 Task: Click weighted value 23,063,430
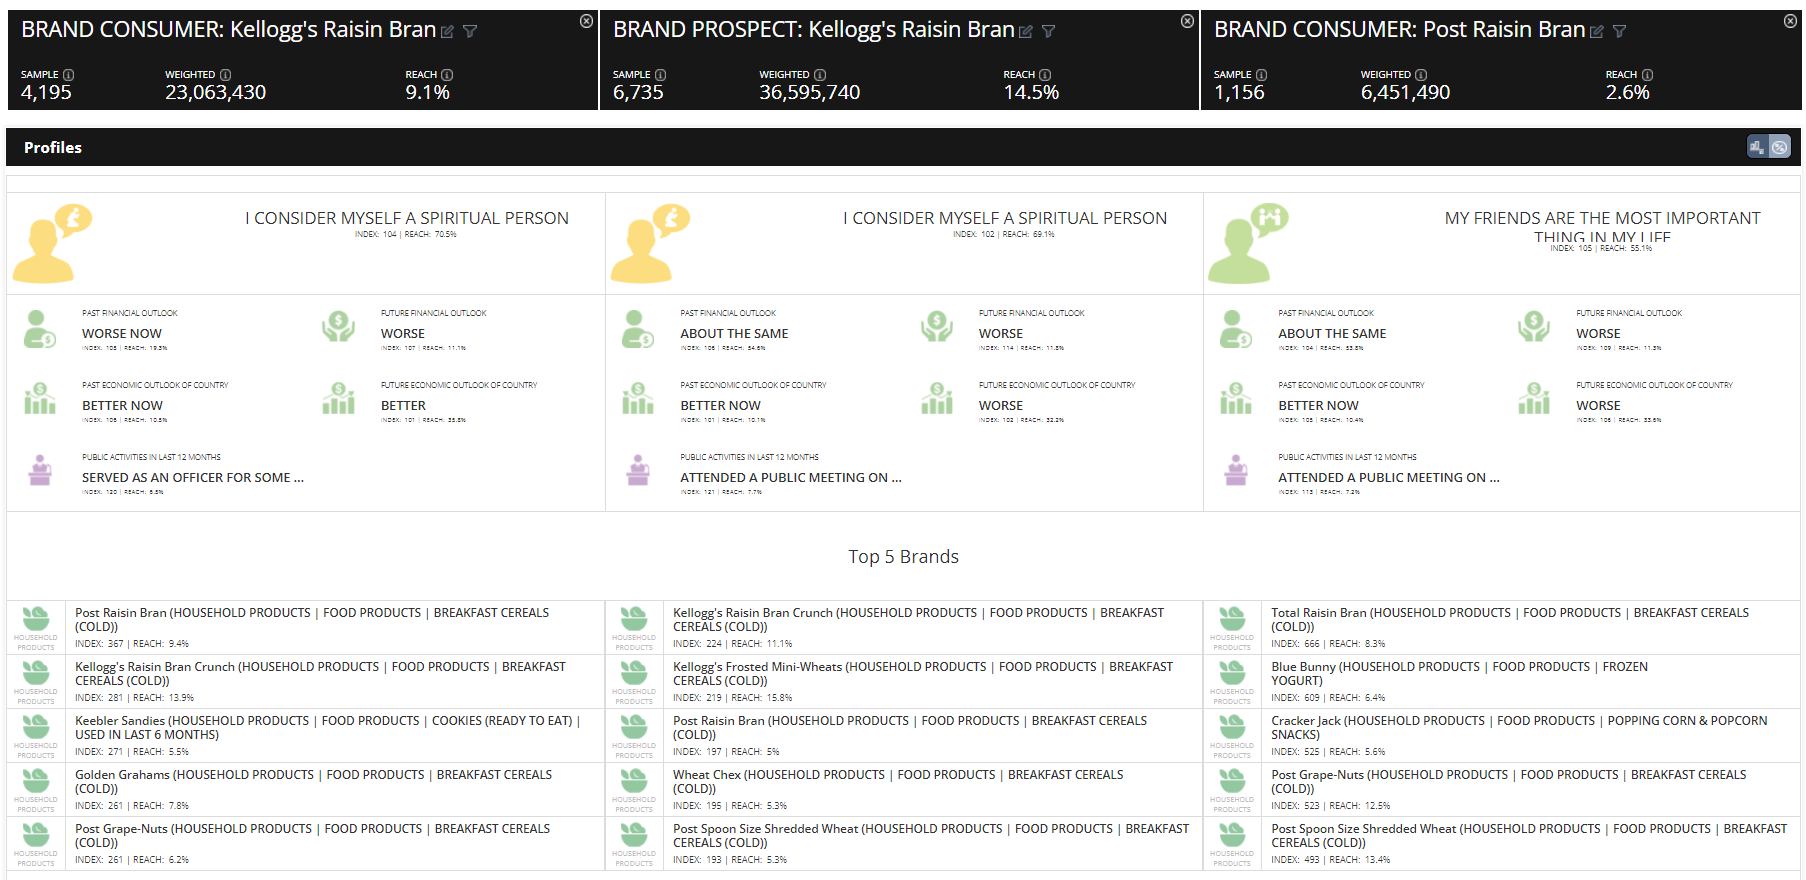[x=215, y=93]
